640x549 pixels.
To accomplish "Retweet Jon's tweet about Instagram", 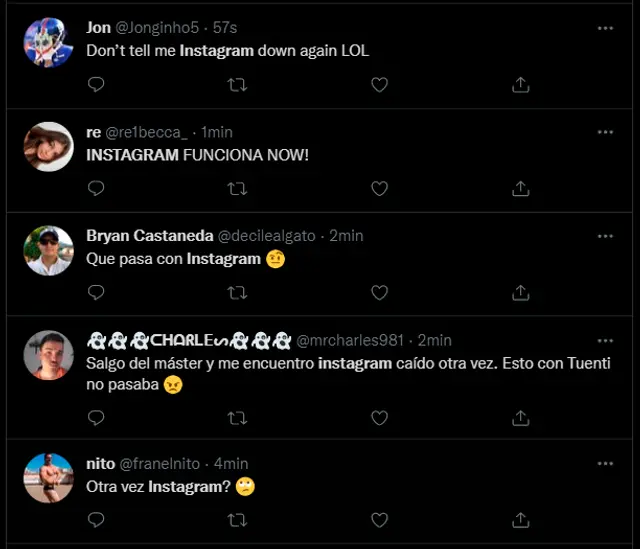I will 238,85.
